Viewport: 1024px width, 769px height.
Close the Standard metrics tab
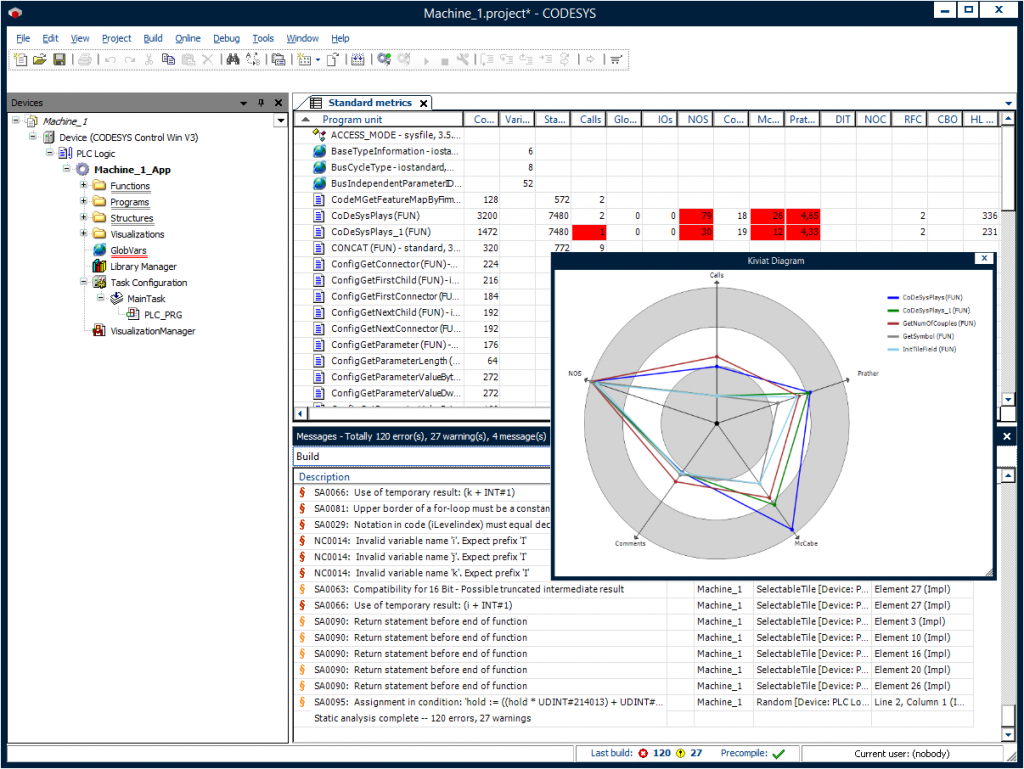(x=423, y=103)
